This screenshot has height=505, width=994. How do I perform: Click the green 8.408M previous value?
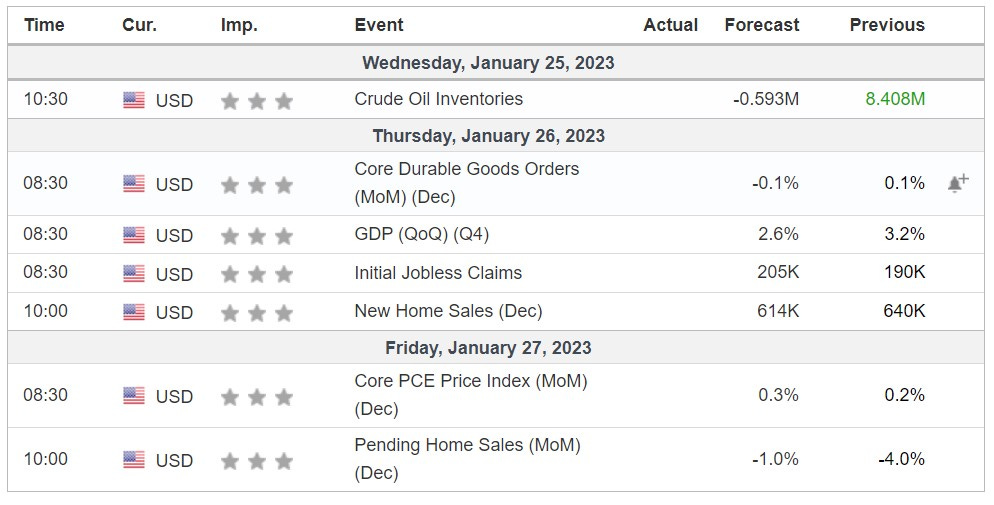tap(895, 99)
